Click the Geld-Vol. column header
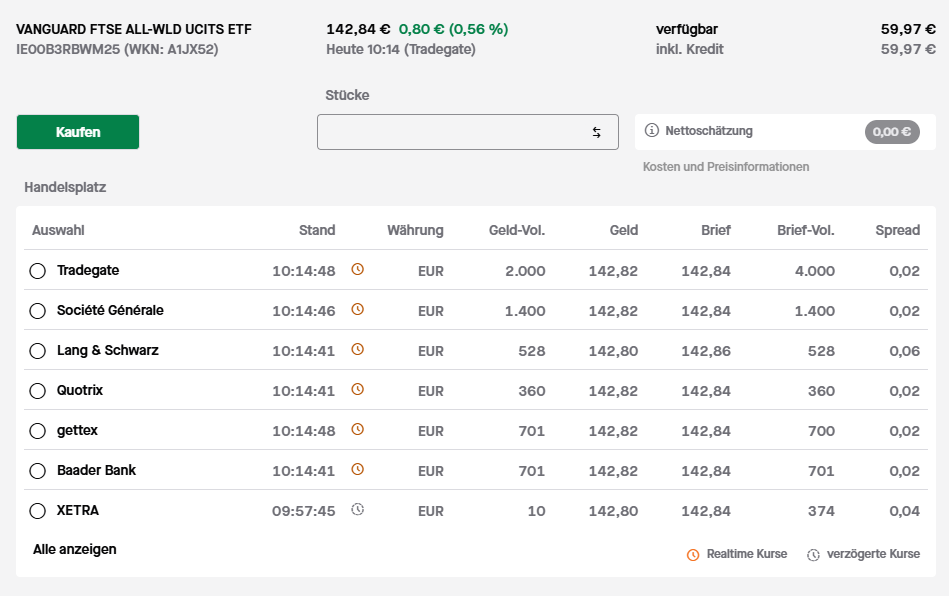This screenshot has height=596, width=949. point(517,230)
